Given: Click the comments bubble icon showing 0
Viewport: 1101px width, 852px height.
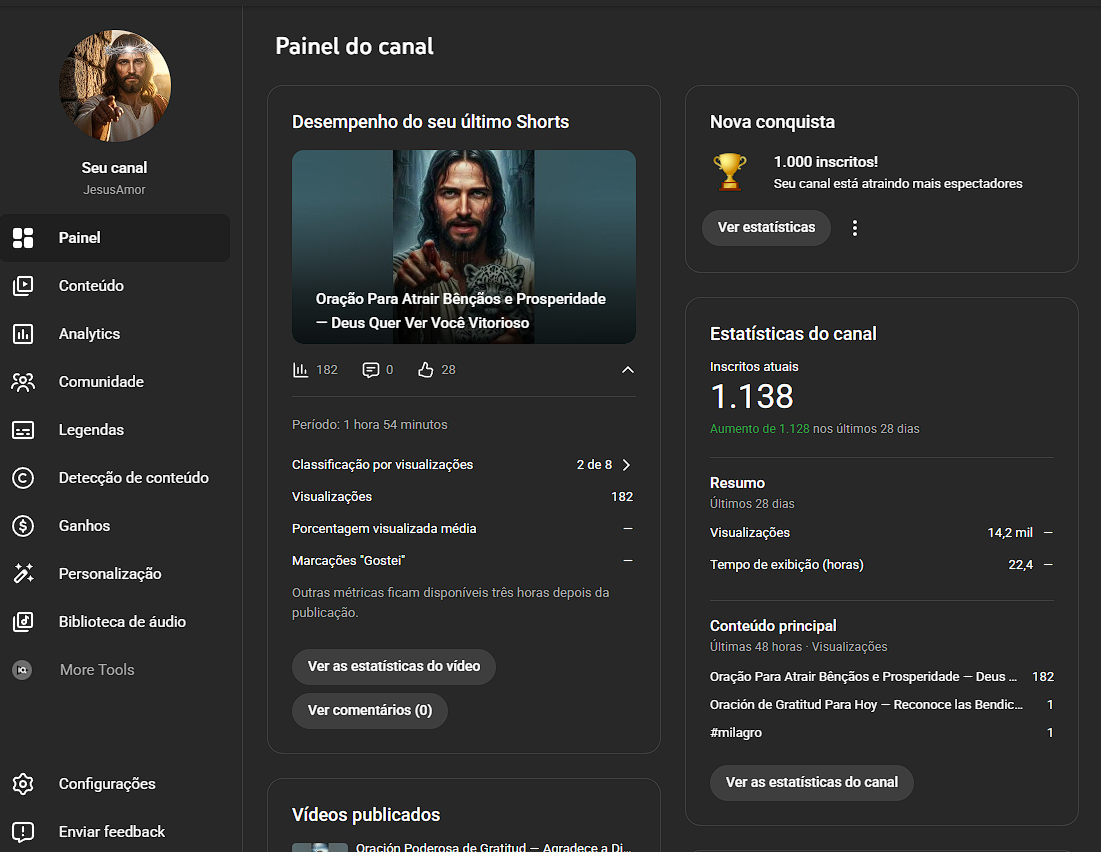Looking at the screenshot, I should [x=371, y=370].
